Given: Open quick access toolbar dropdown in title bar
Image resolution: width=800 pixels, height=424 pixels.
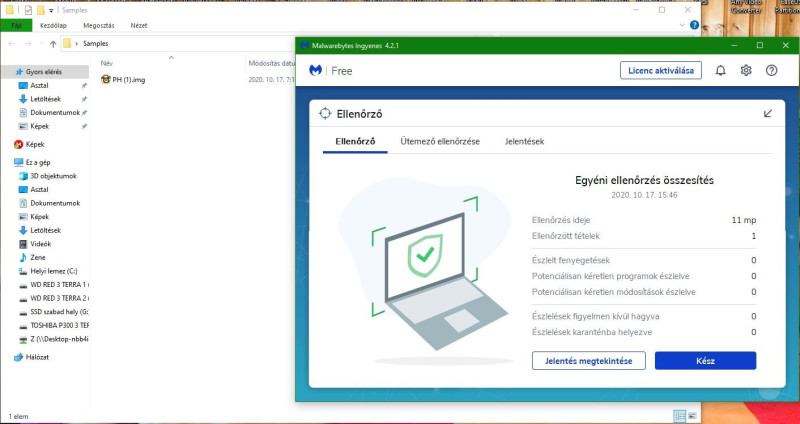Looking at the screenshot, I should click(51, 10).
